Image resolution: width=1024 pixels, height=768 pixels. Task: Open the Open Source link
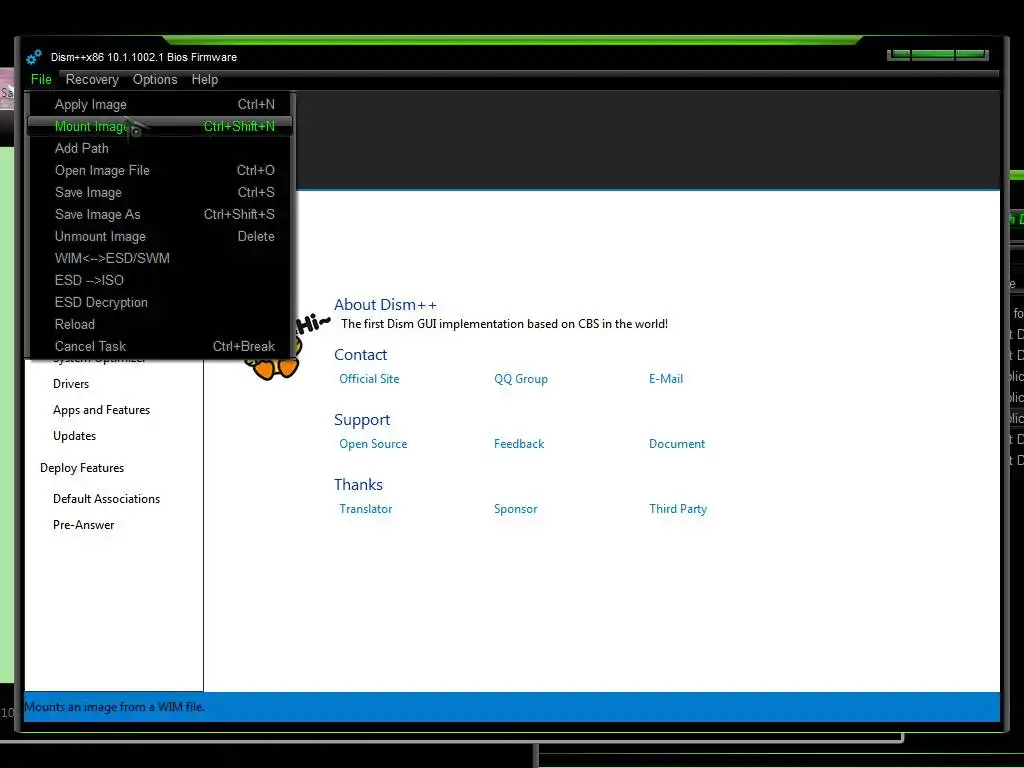pos(373,444)
